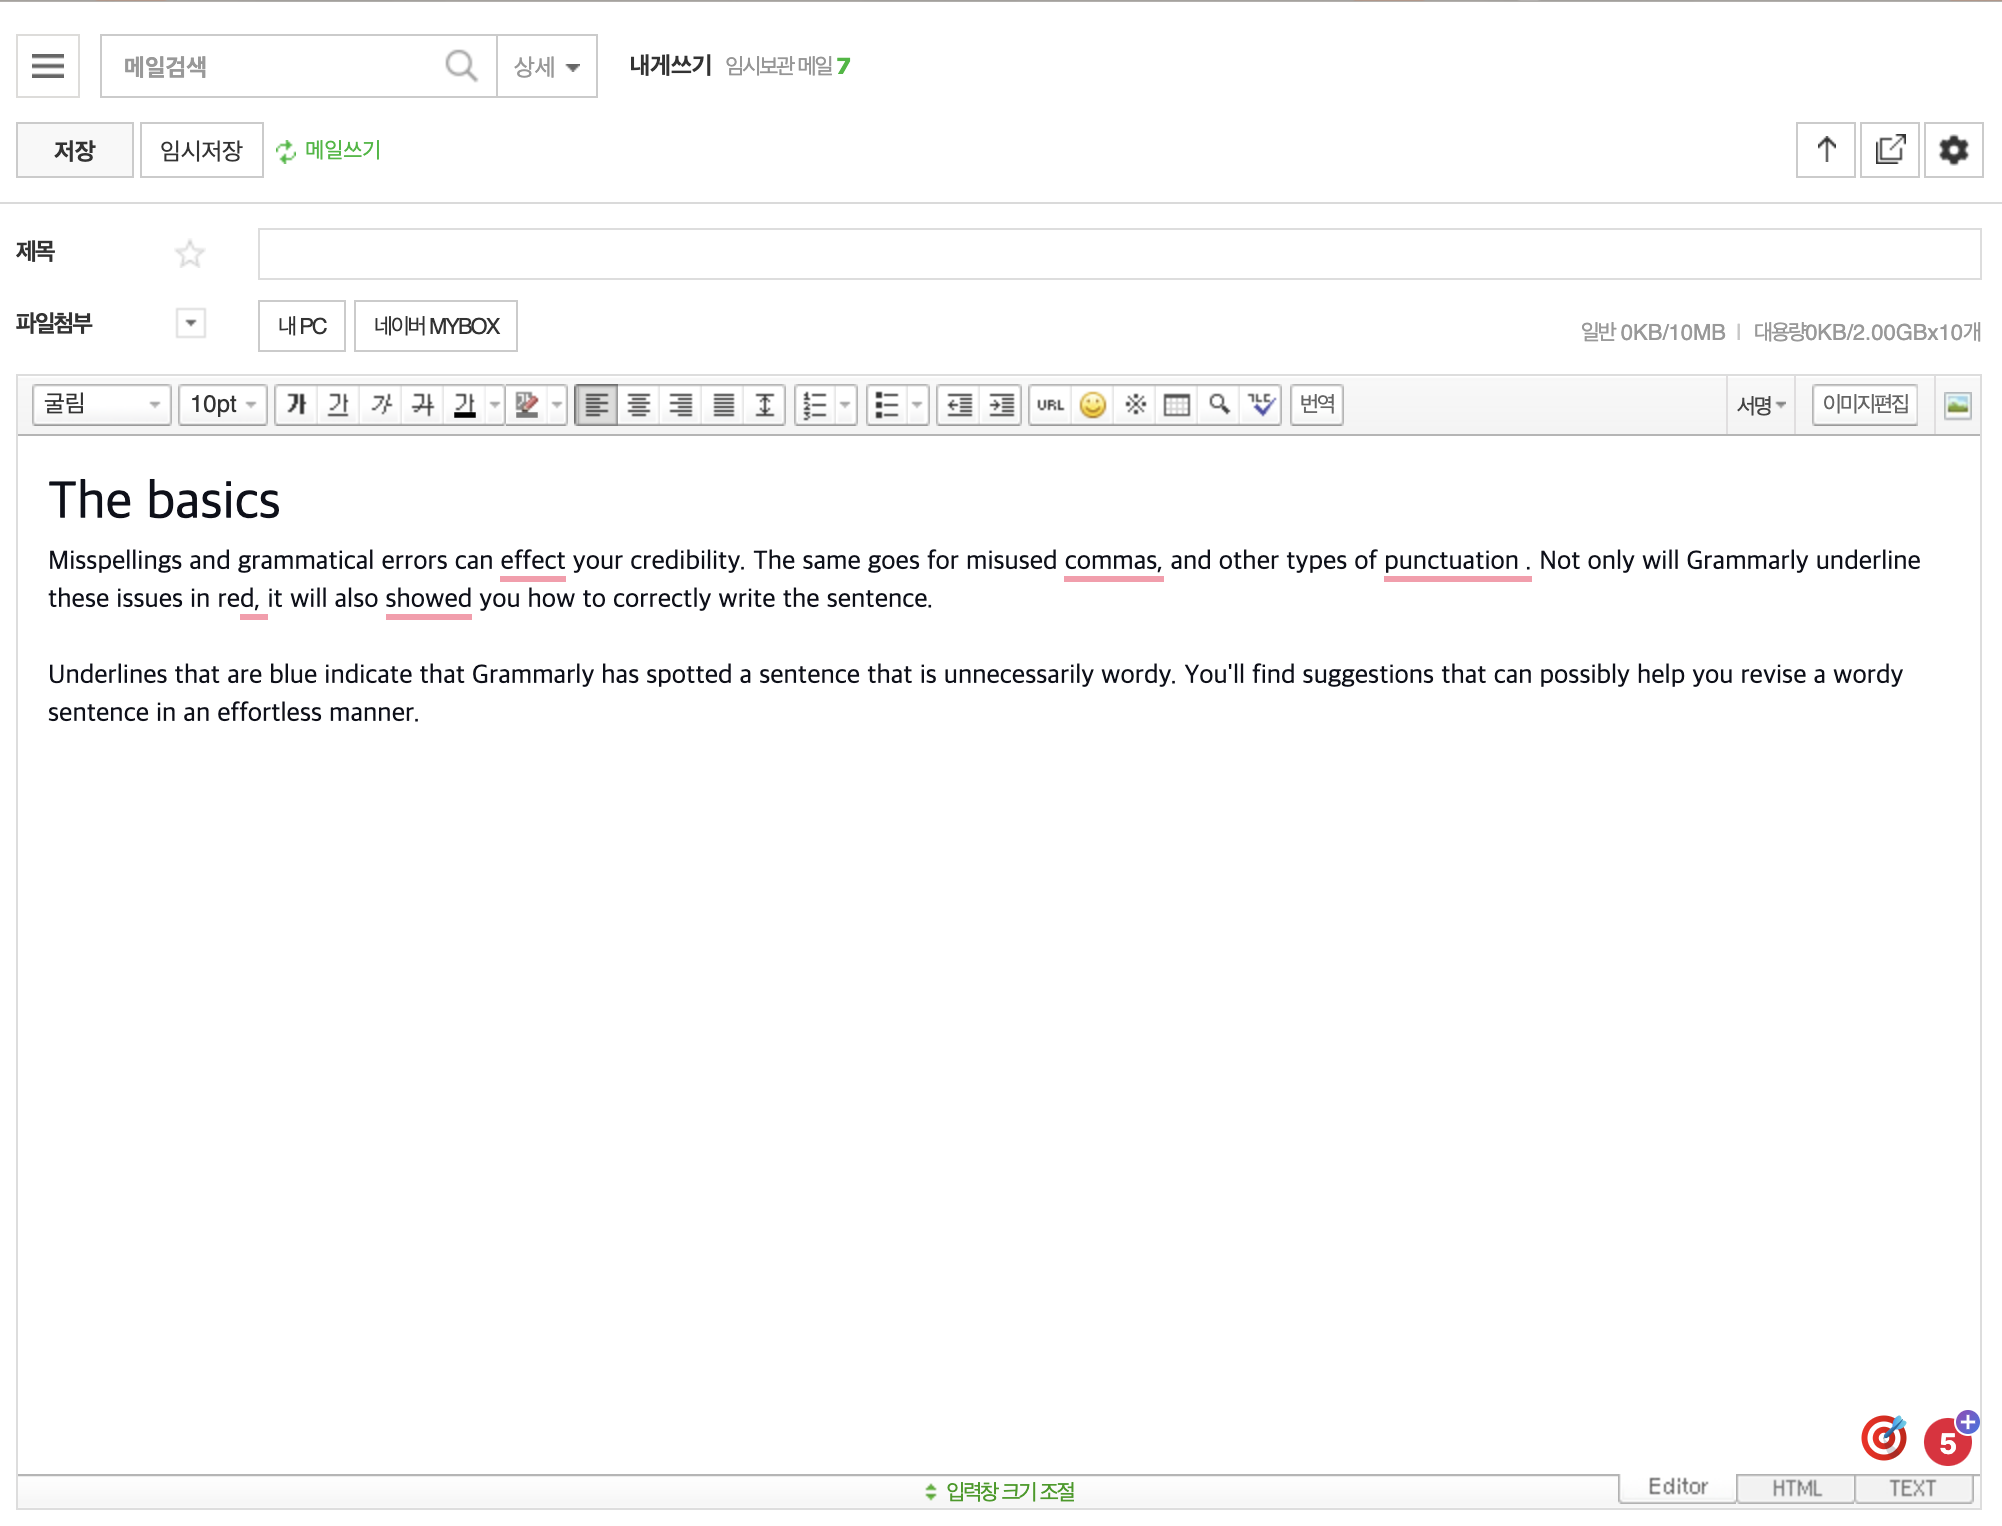The height and width of the screenshot is (1526, 2002).
Task: Toggle bold text formatting
Action: click(297, 404)
